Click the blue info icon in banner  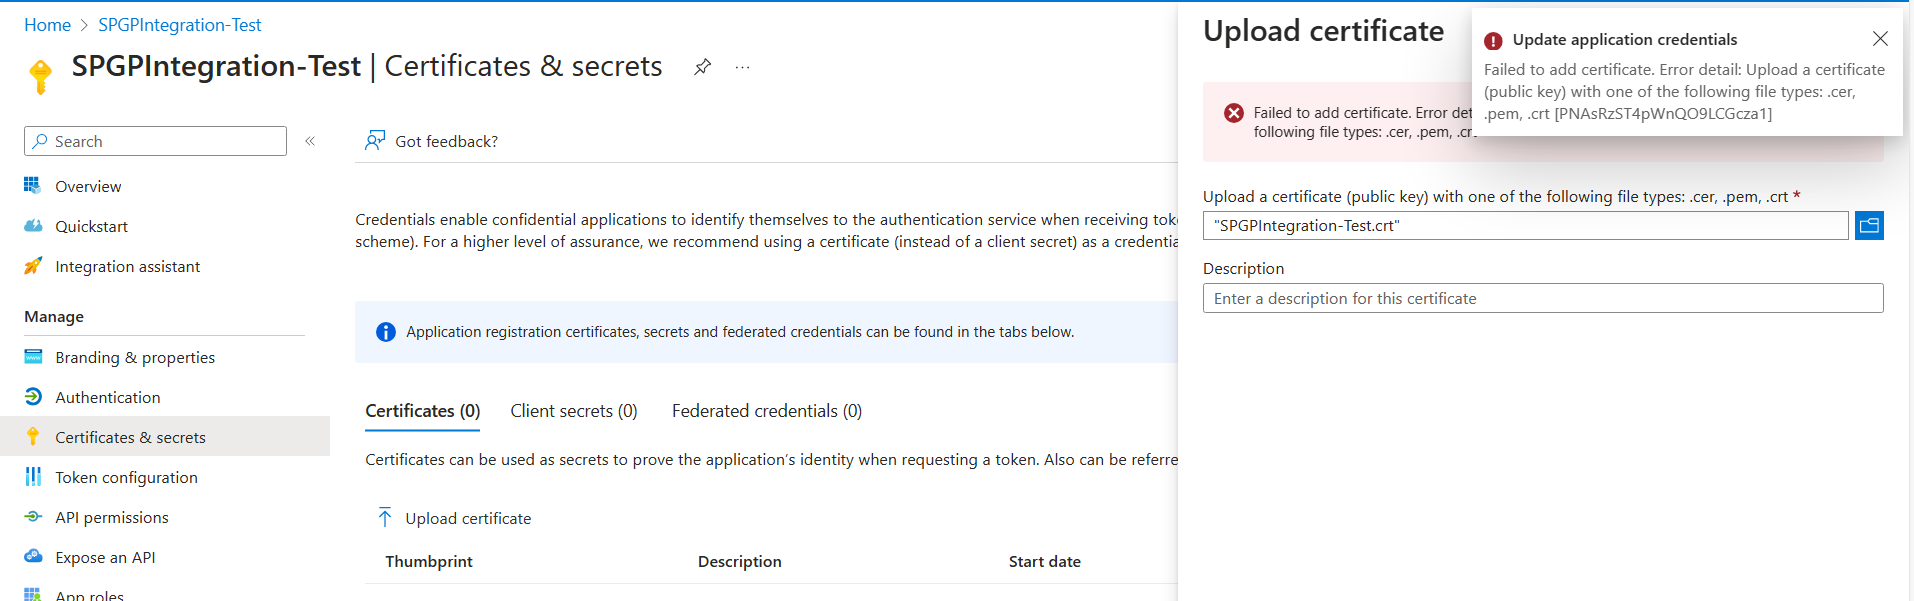click(385, 332)
